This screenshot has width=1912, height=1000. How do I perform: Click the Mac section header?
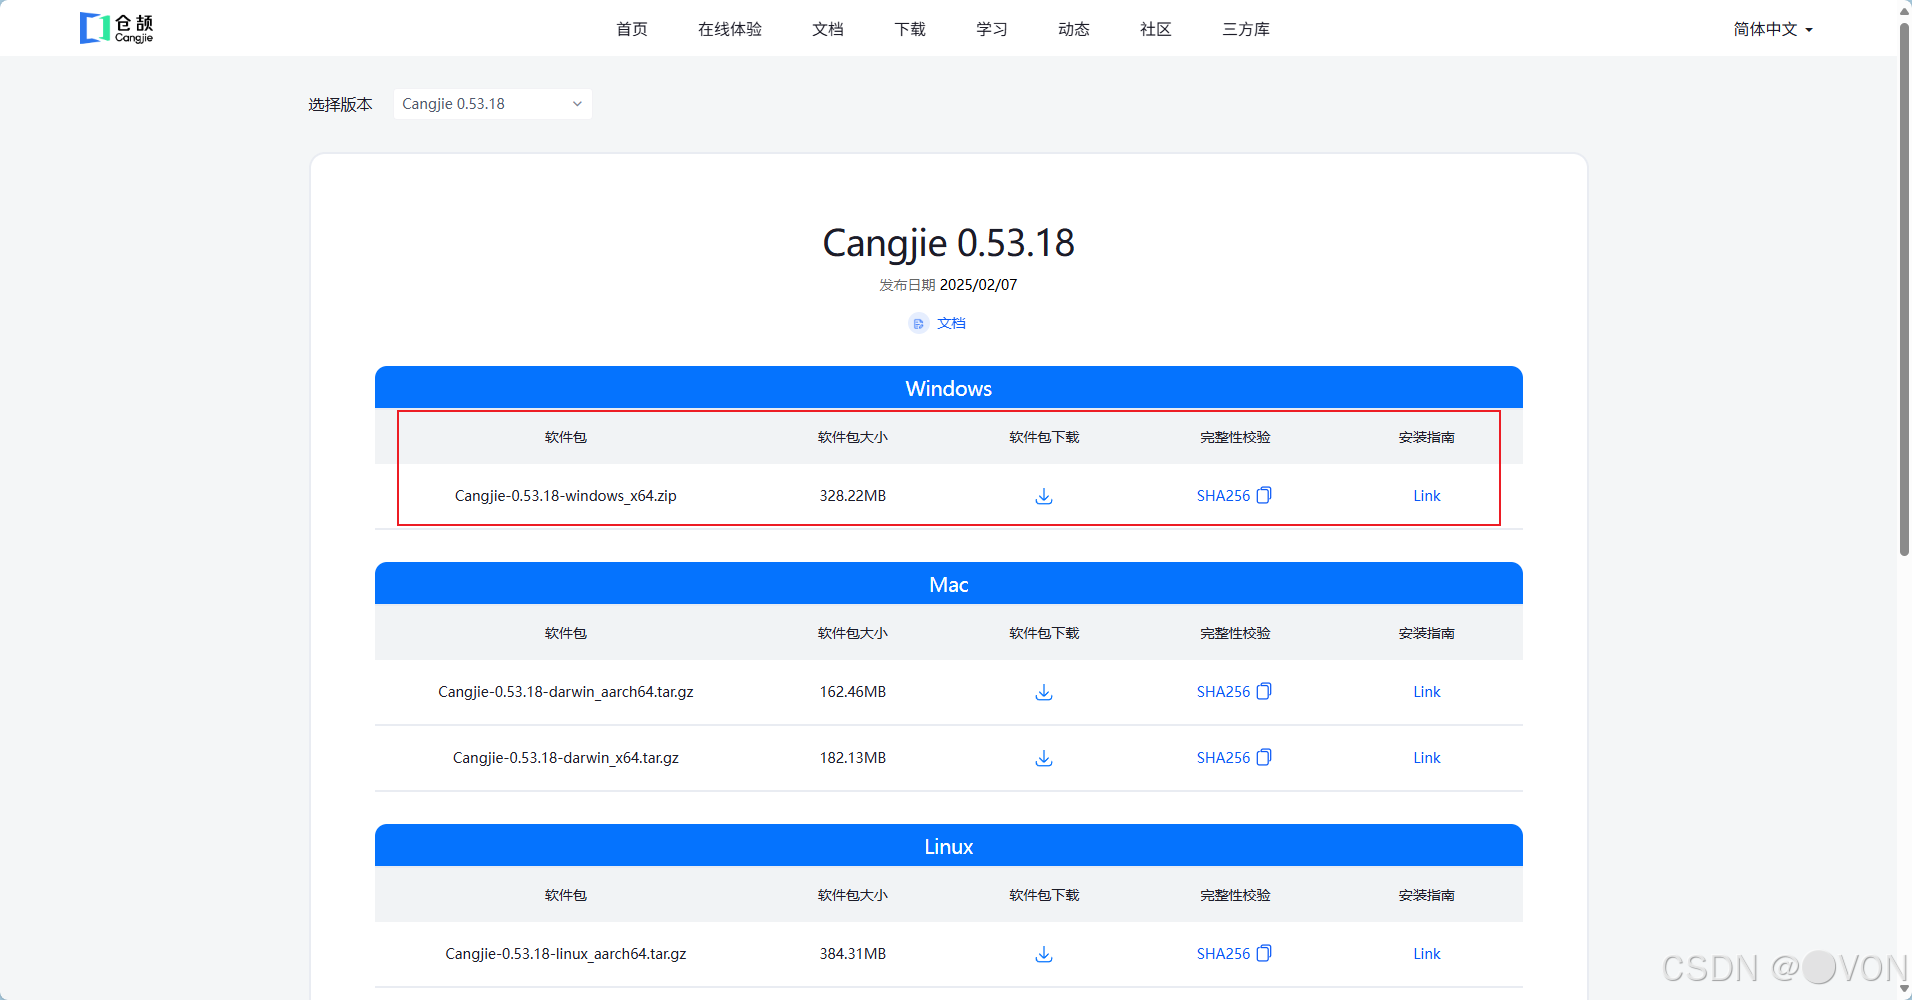(x=949, y=584)
